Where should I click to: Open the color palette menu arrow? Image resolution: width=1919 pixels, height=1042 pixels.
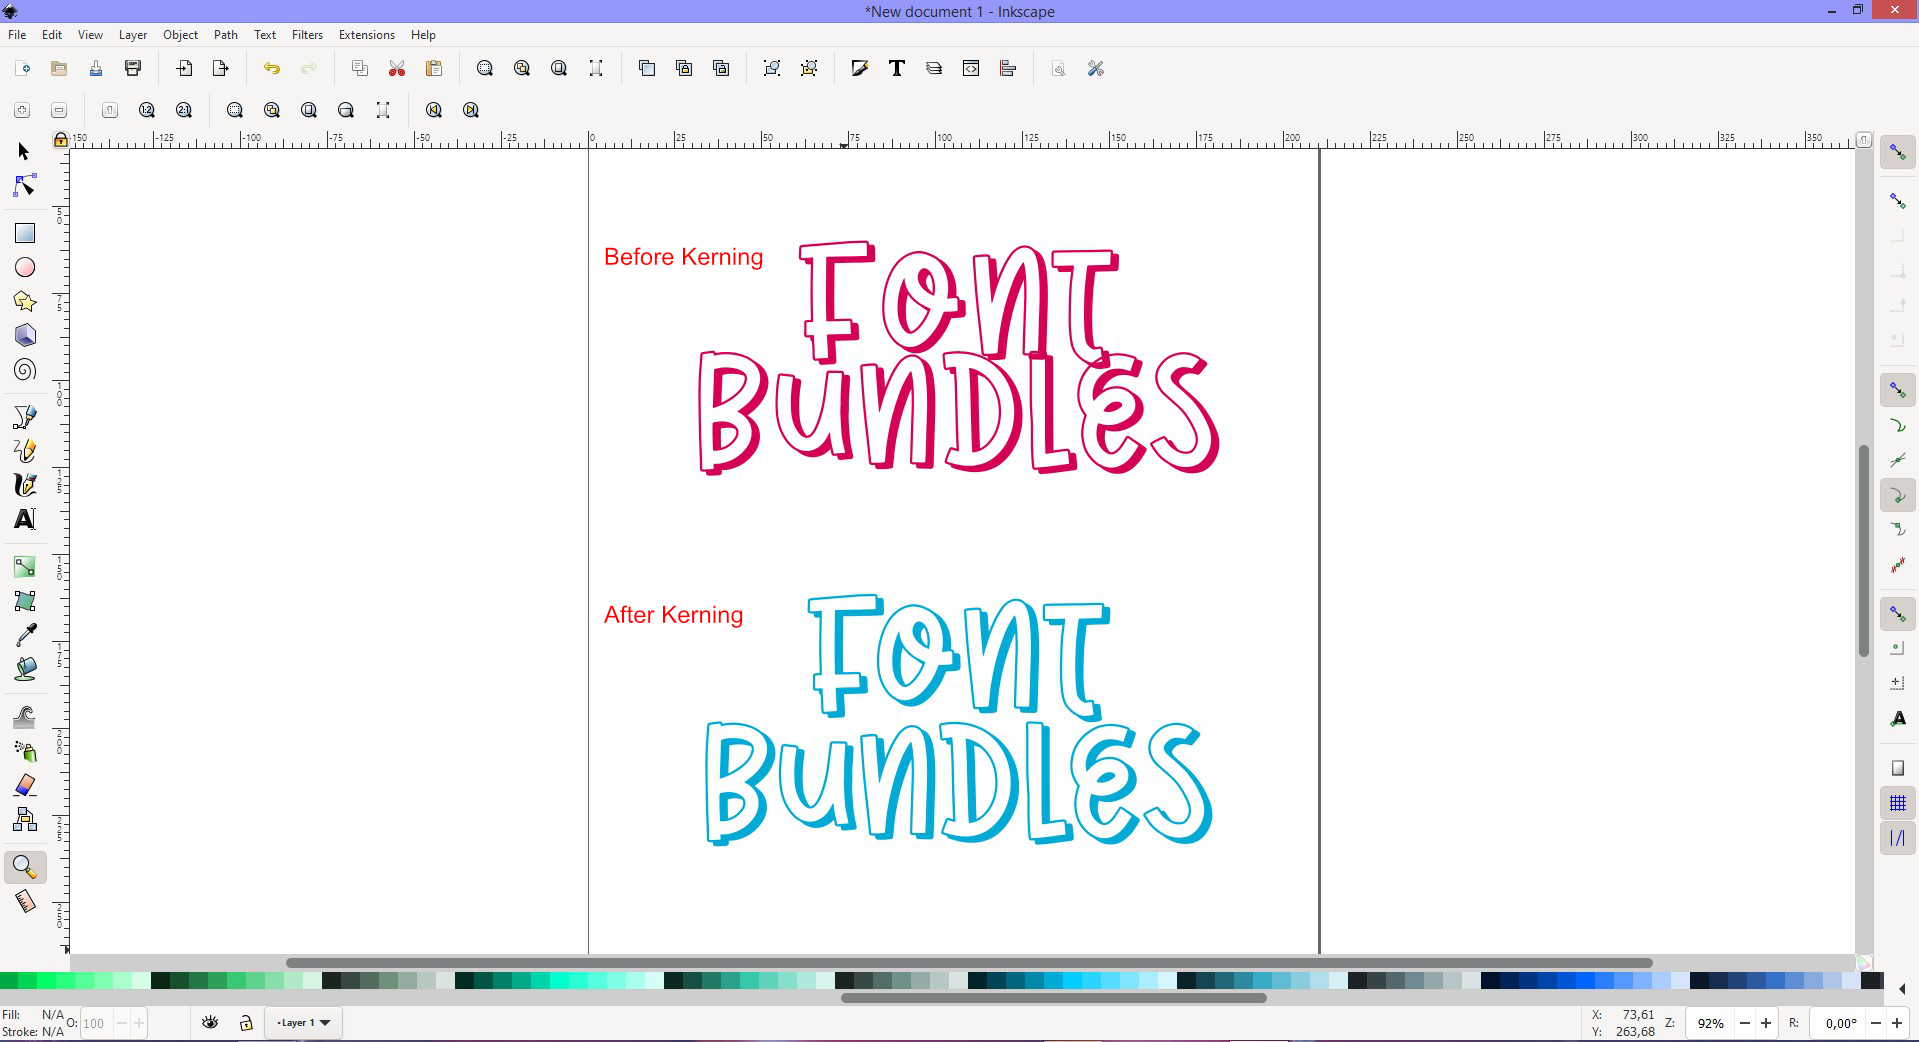pyautogui.click(x=1901, y=989)
